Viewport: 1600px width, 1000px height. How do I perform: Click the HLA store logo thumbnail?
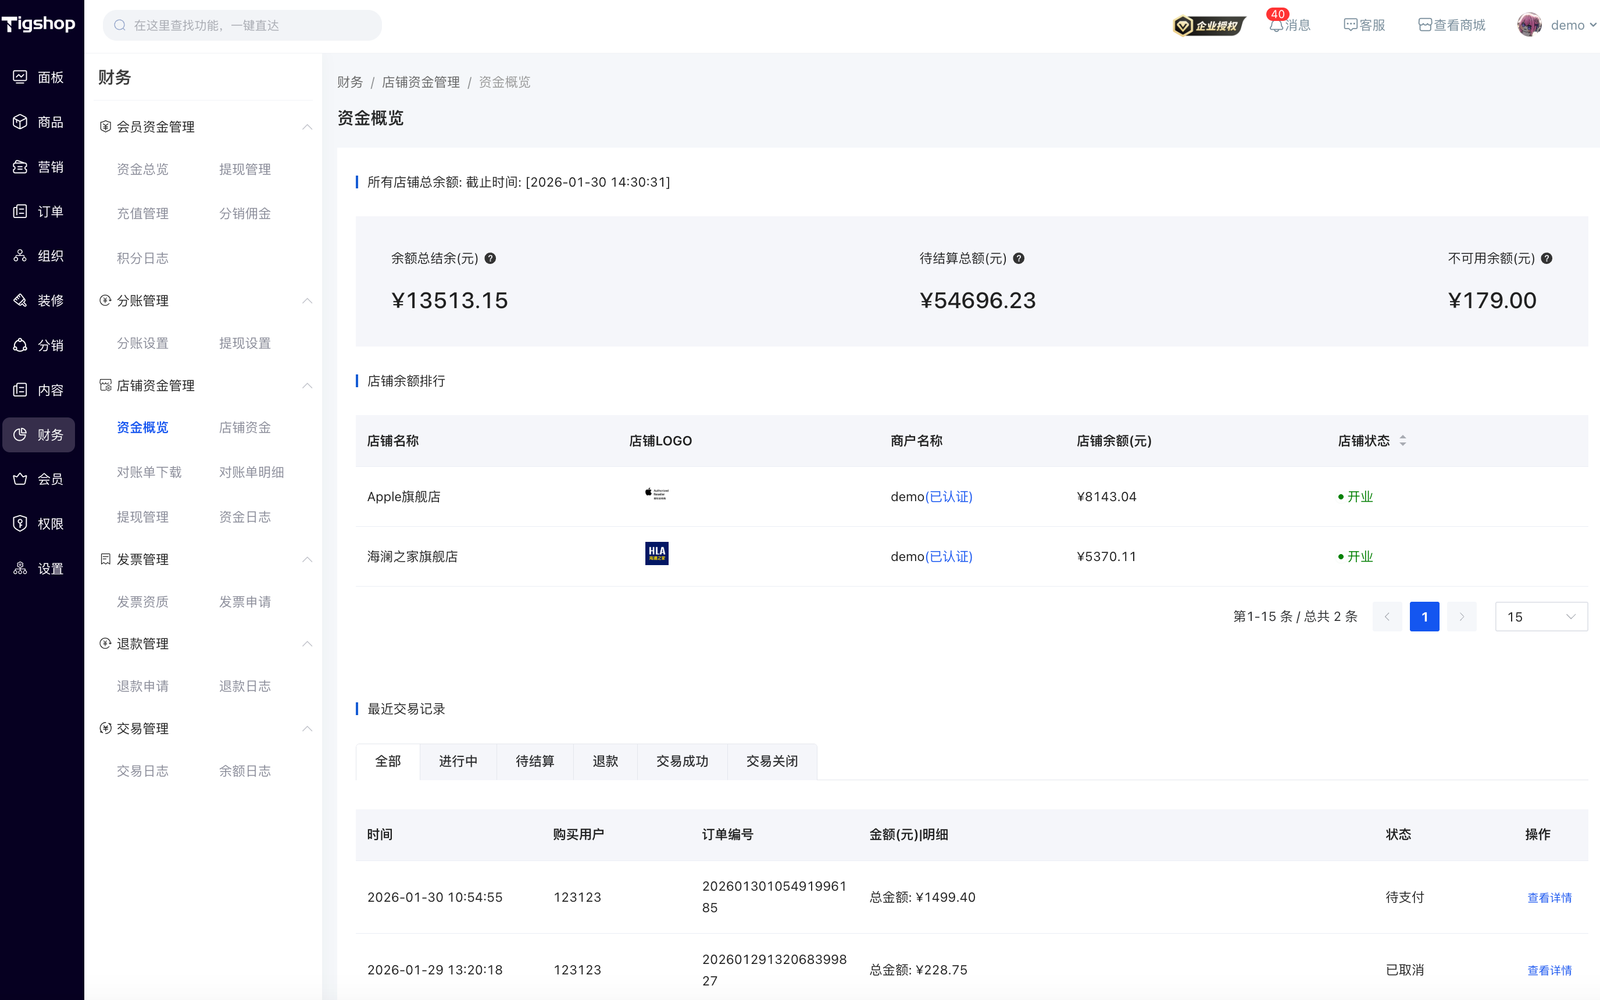[x=657, y=554]
